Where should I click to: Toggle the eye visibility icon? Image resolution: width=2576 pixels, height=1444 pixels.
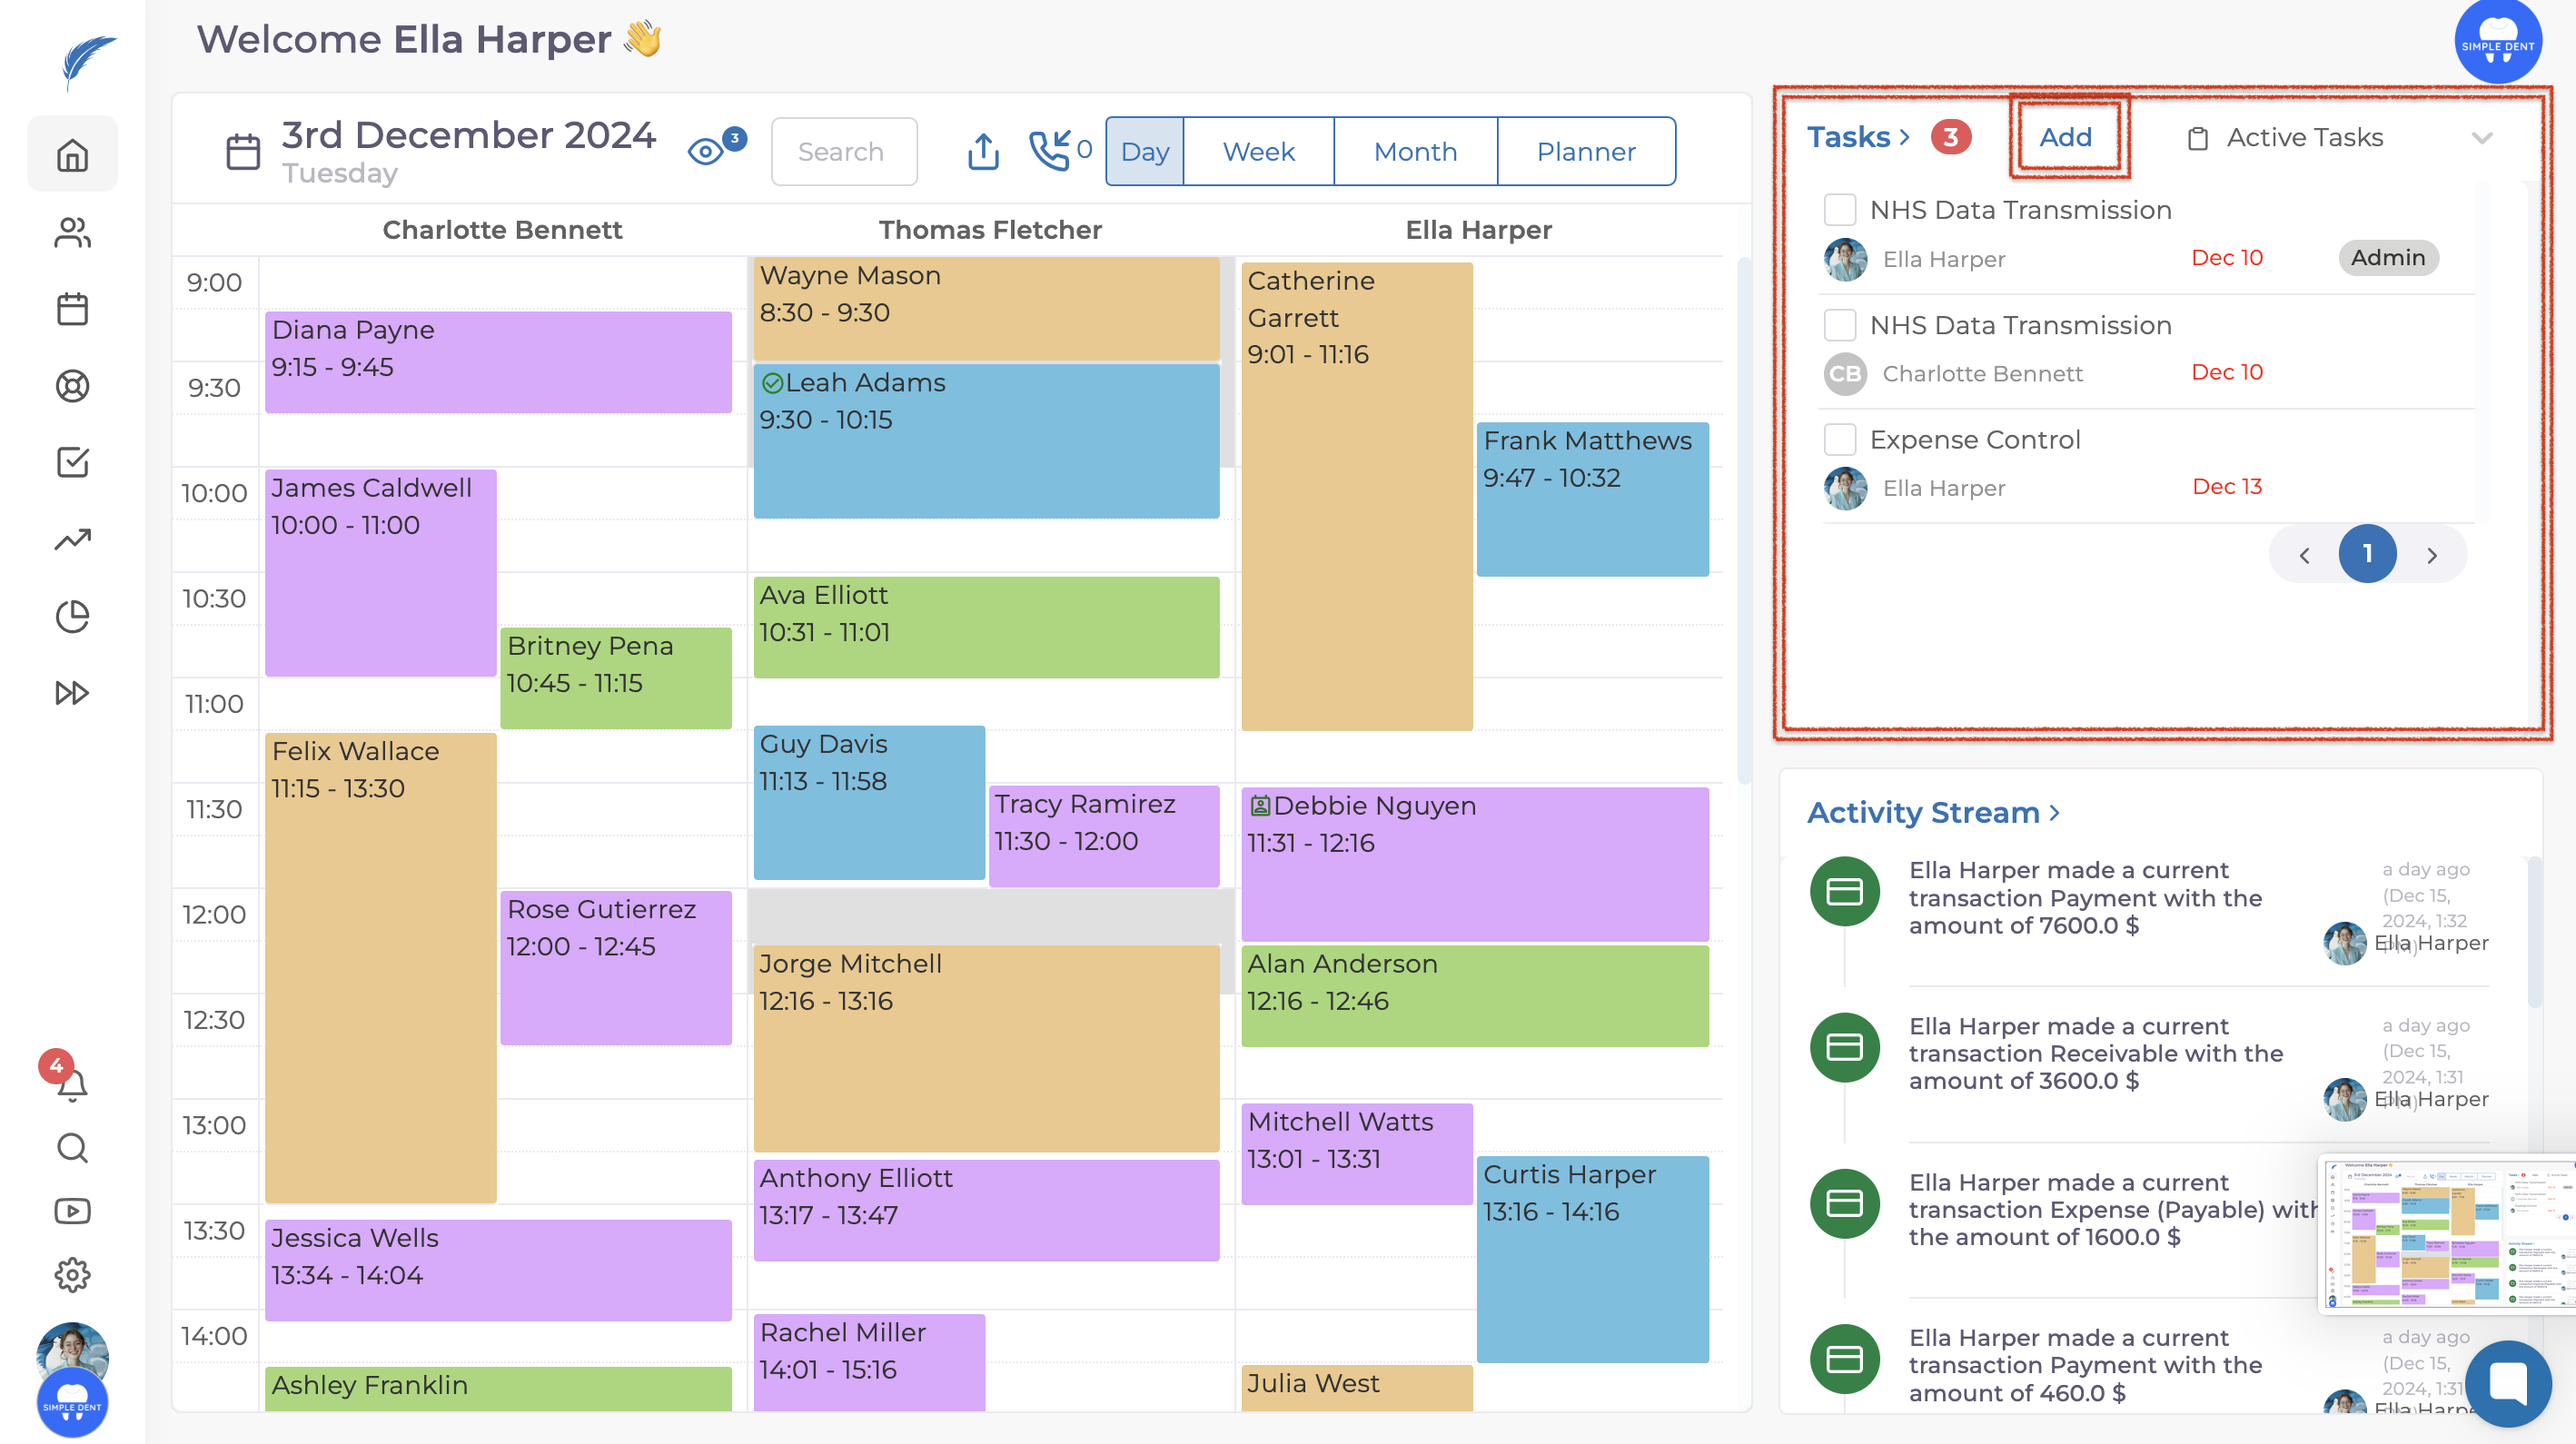click(x=706, y=151)
